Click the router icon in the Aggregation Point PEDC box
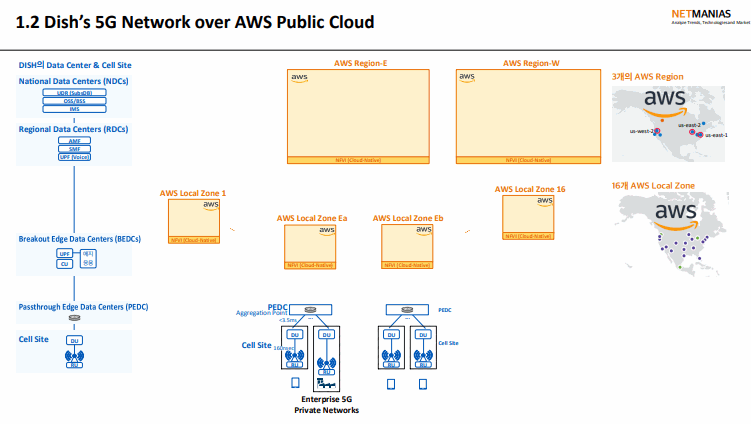The image size is (751, 424). [x=310, y=309]
